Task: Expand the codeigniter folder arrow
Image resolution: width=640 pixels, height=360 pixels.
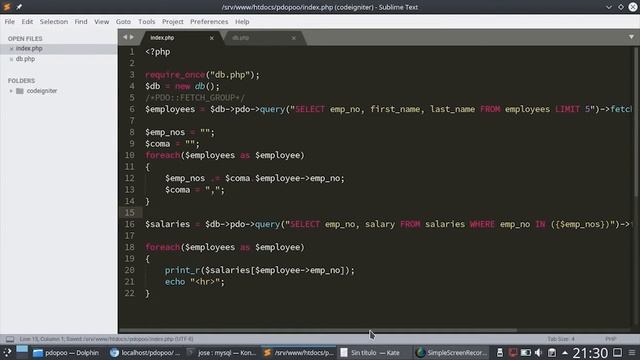Action: (x=11, y=91)
